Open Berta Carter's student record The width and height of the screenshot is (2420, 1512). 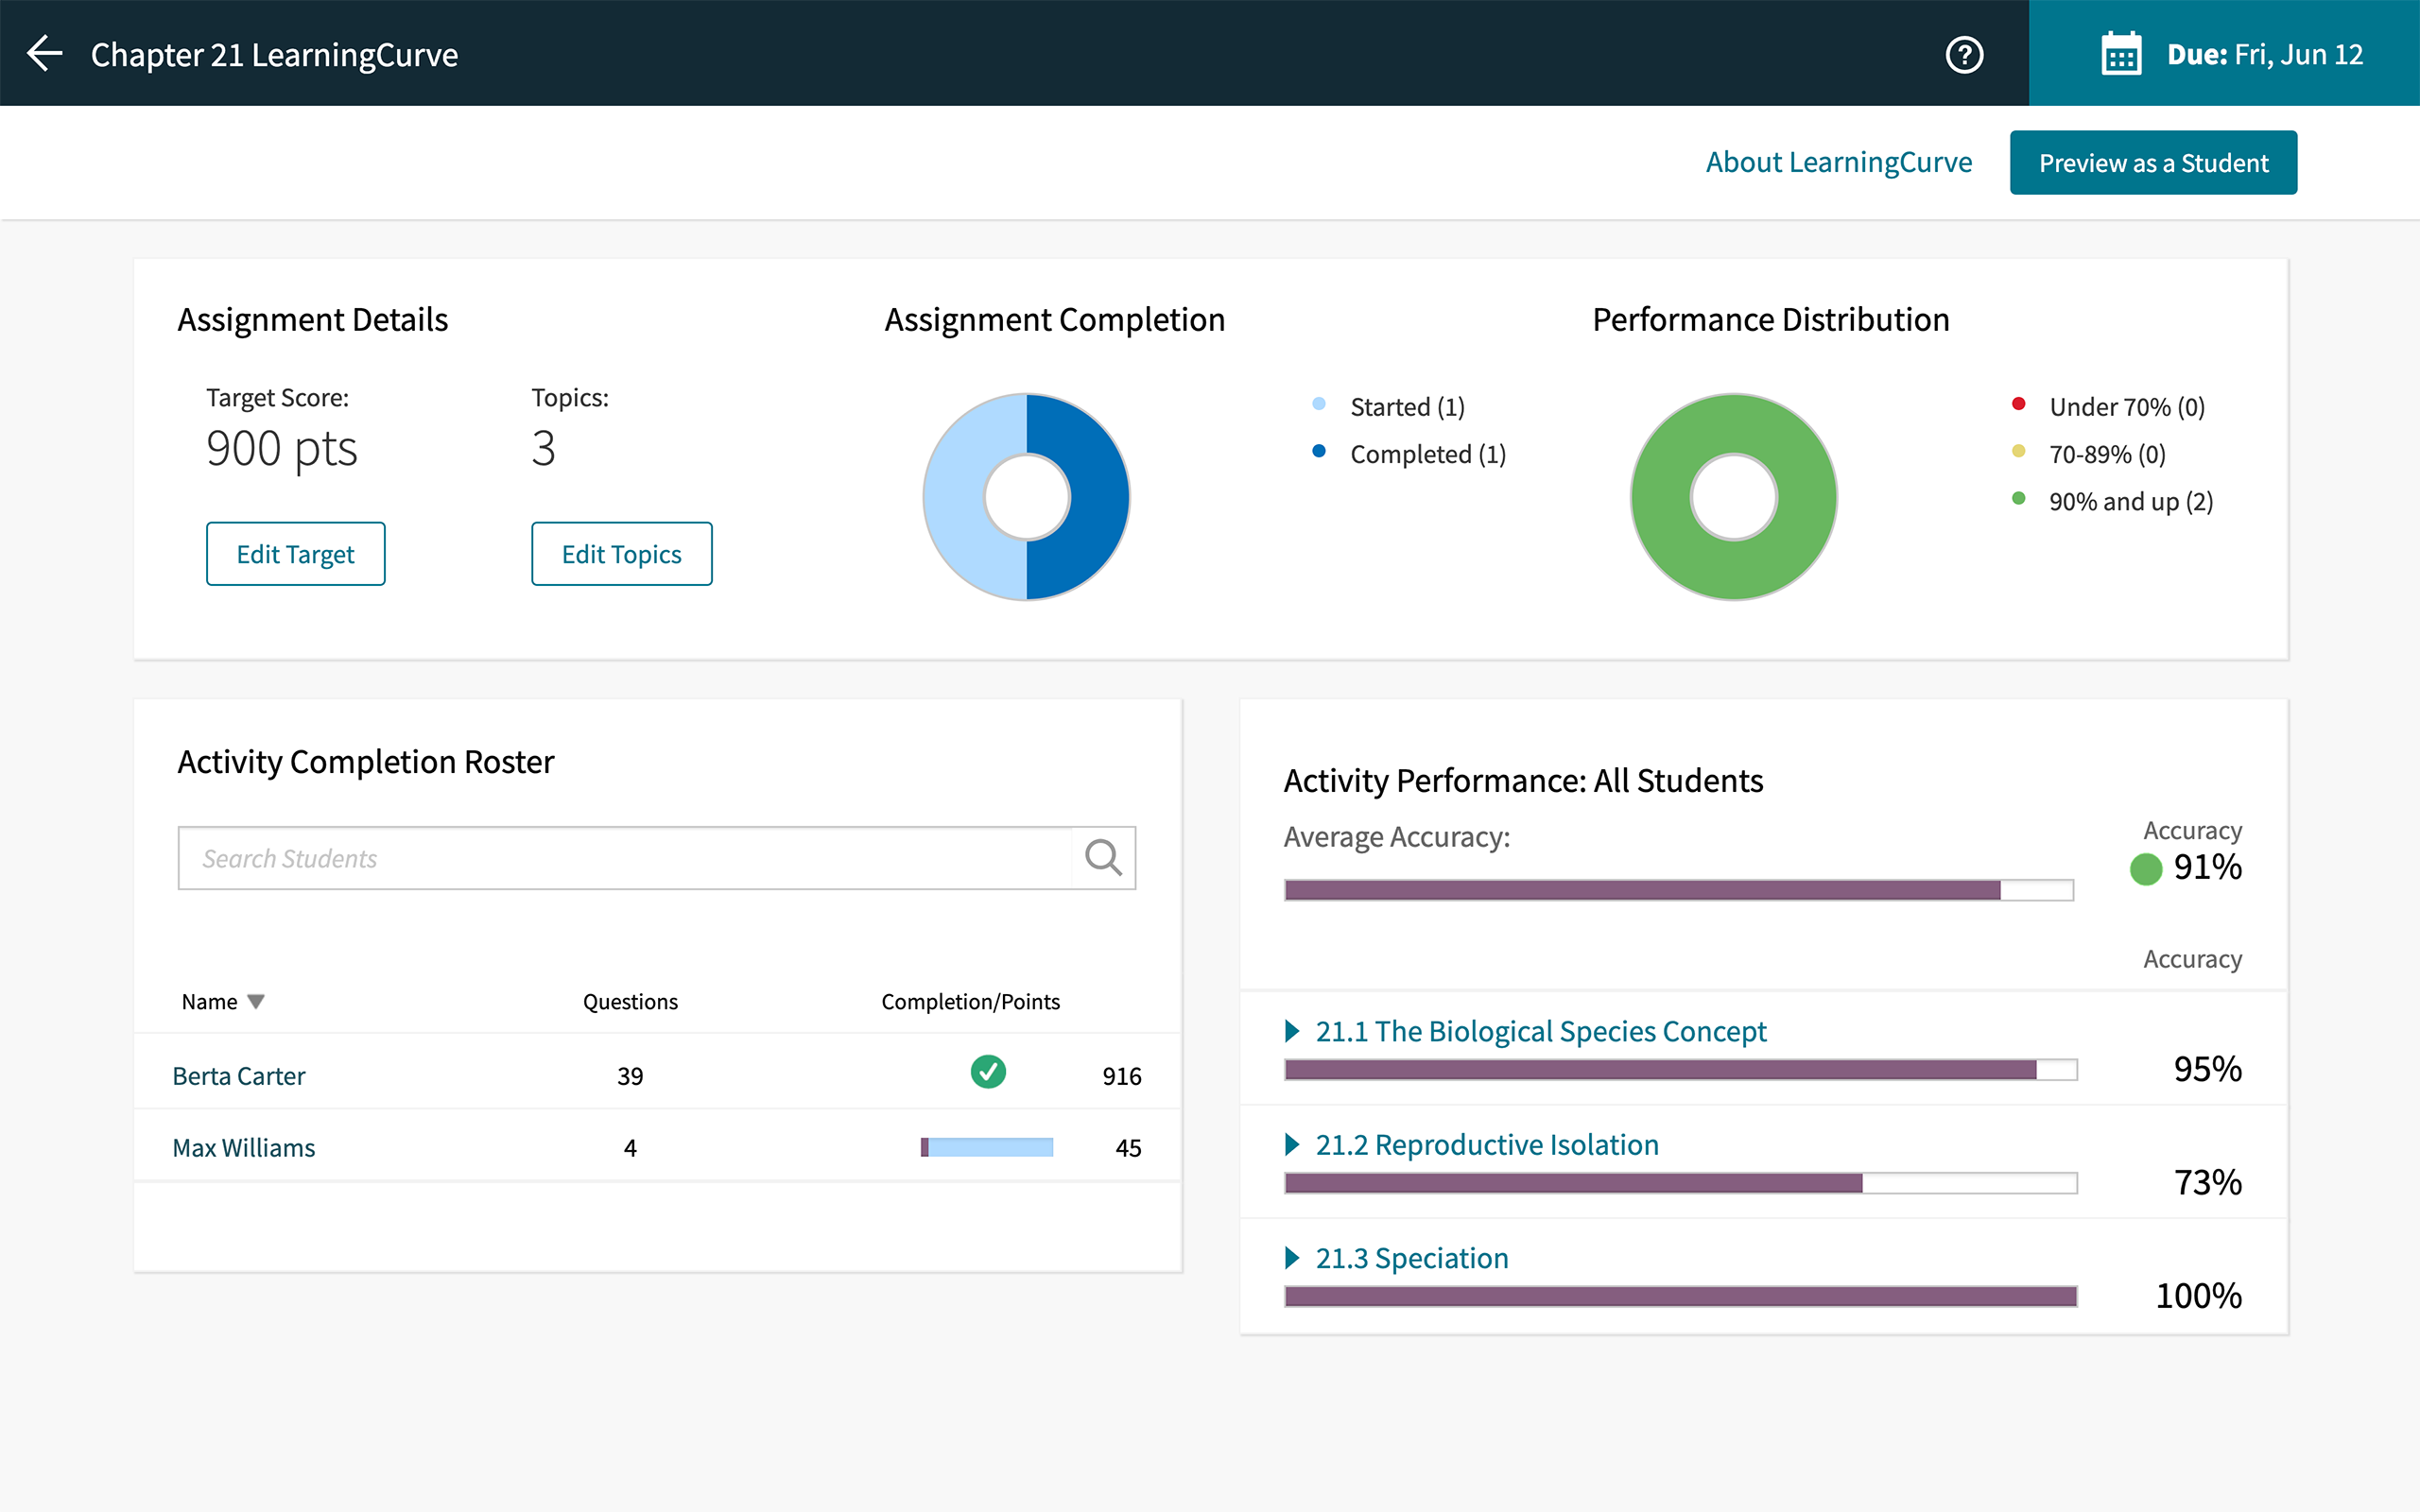point(239,1076)
